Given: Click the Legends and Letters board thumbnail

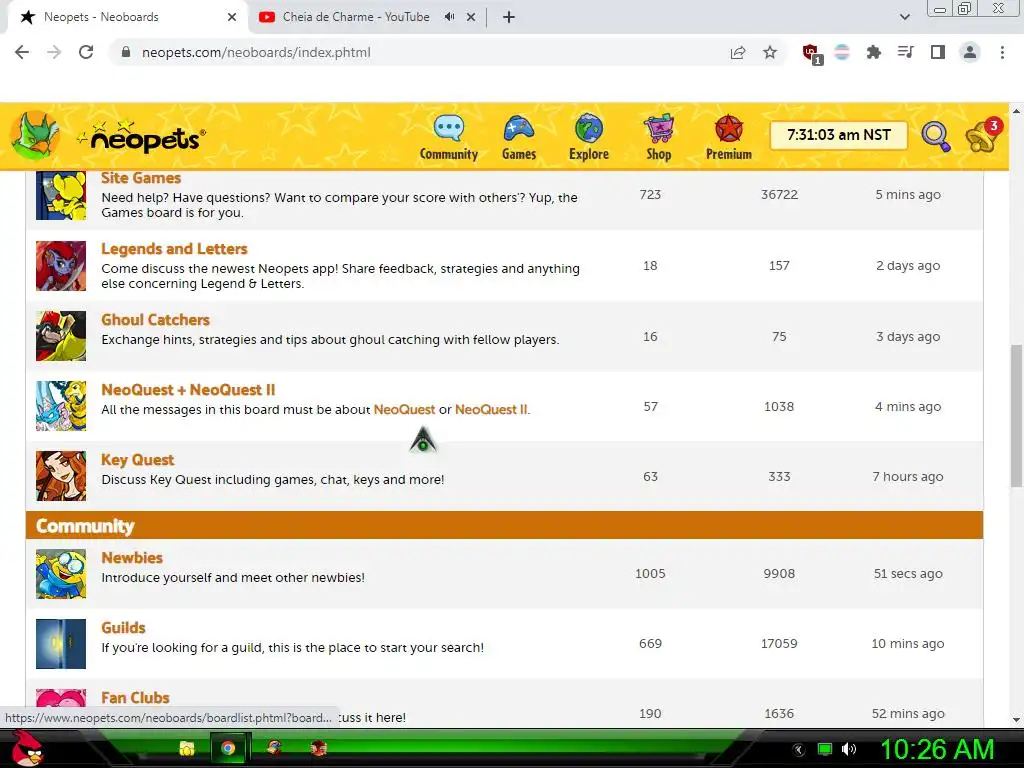Looking at the screenshot, I should [61, 266].
